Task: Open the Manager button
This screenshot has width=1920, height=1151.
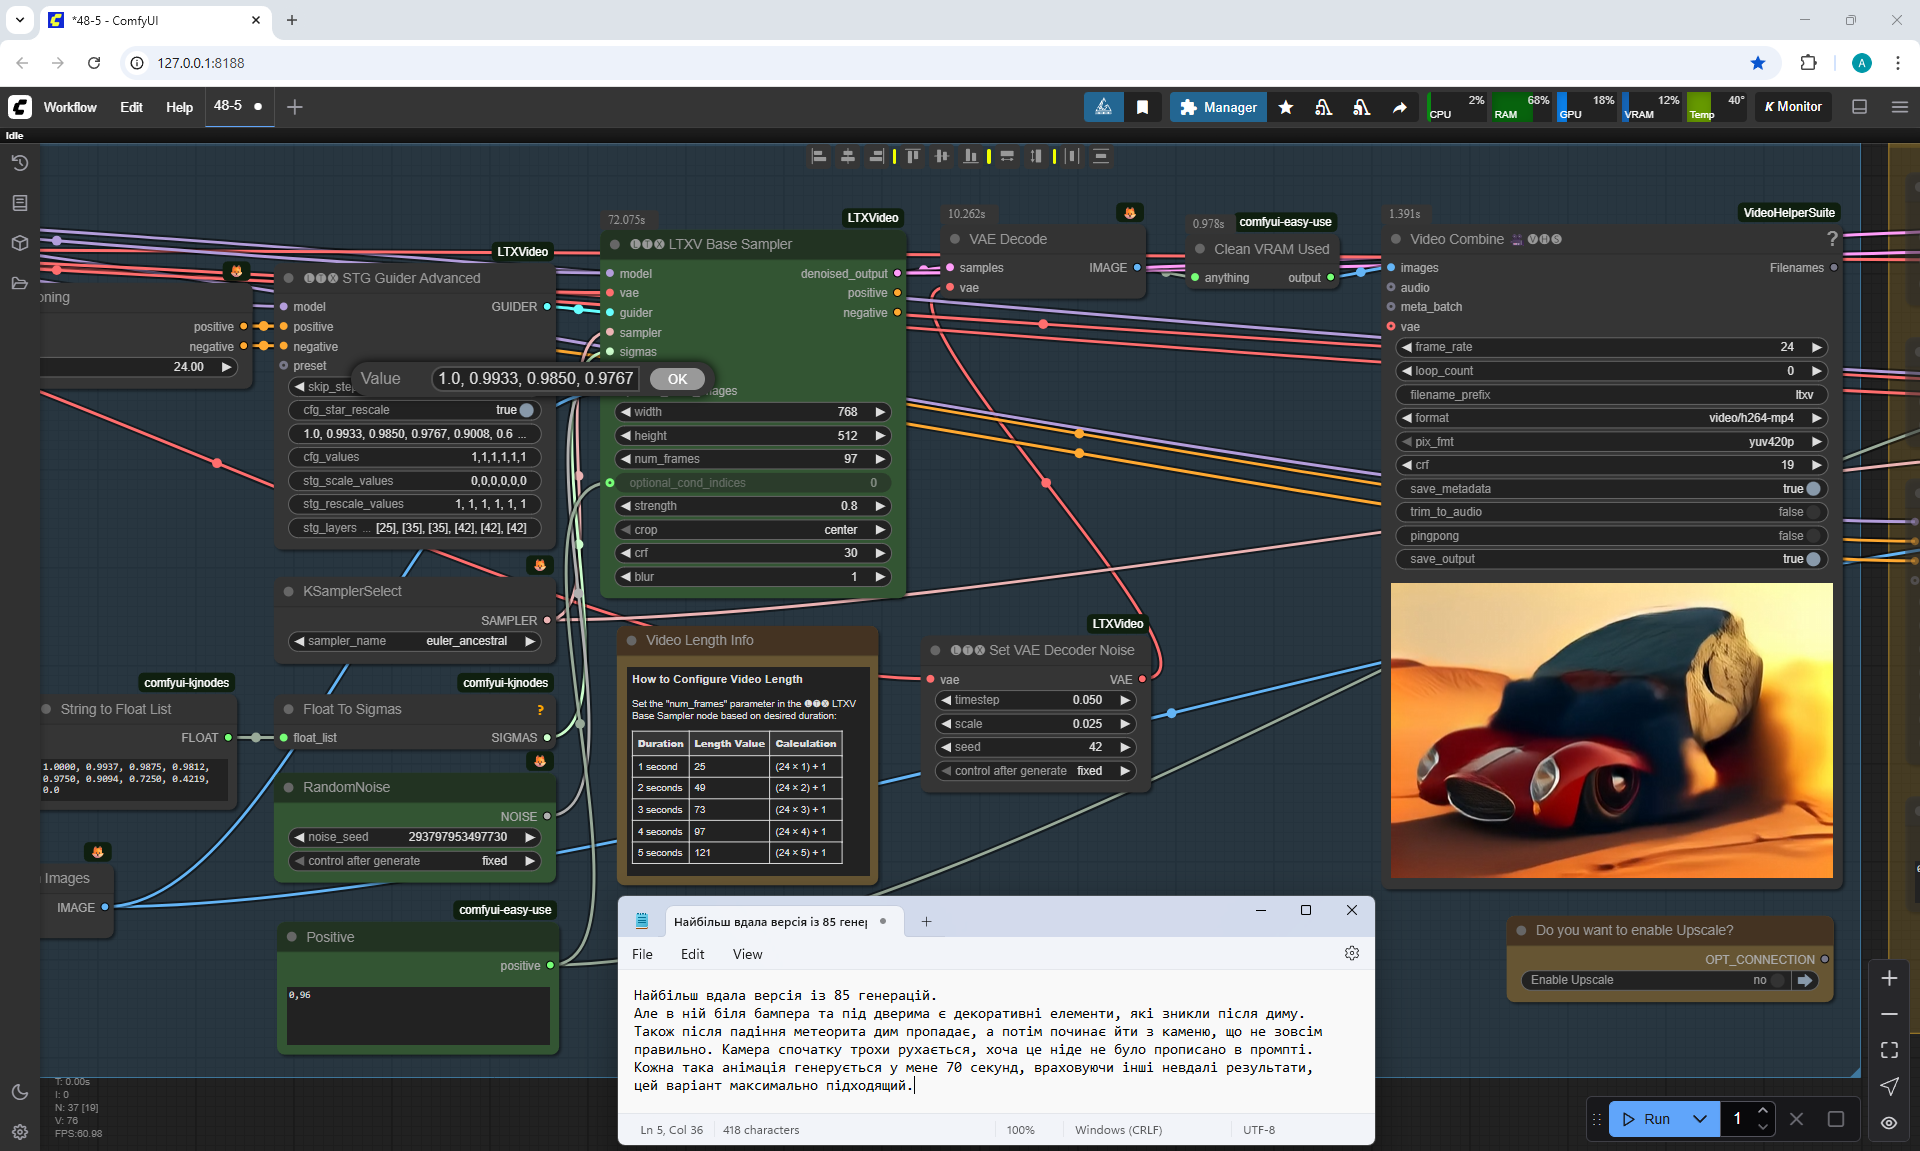Action: tap(1217, 107)
